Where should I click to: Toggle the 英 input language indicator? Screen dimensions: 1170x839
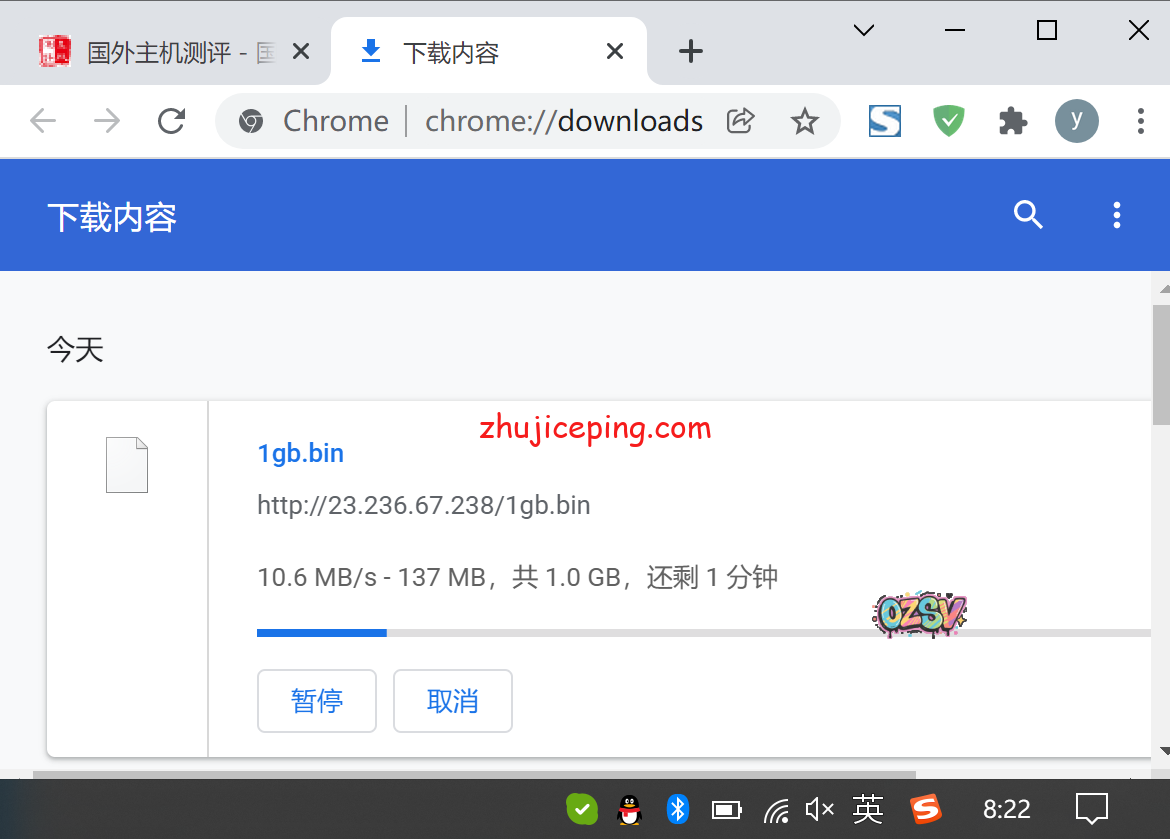pyautogui.click(x=868, y=808)
